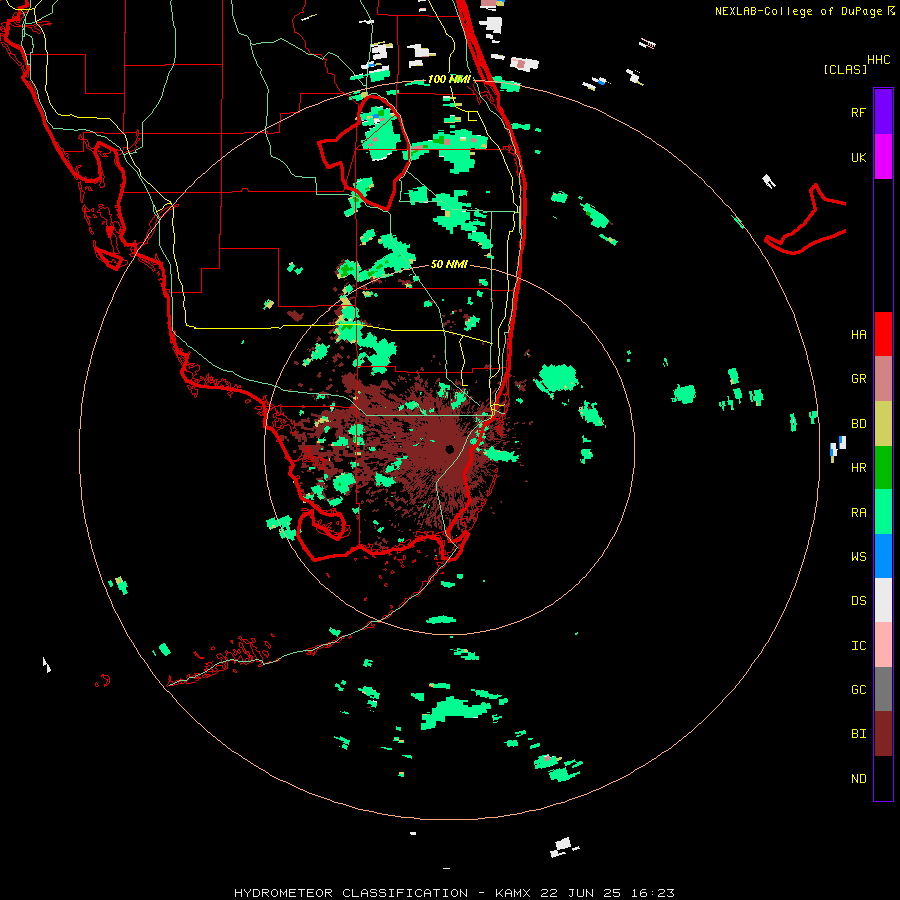Click the BD legend label
The width and height of the screenshot is (900, 900).
[x=858, y=424]
